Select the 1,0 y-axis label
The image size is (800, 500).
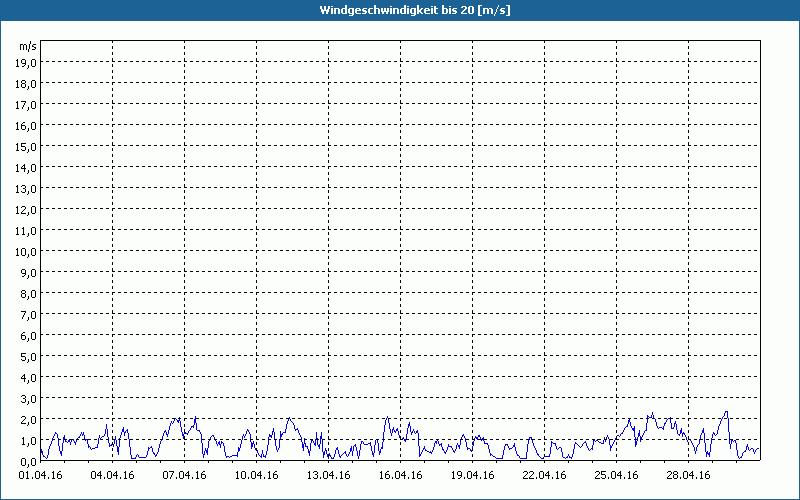pos(28,441)
